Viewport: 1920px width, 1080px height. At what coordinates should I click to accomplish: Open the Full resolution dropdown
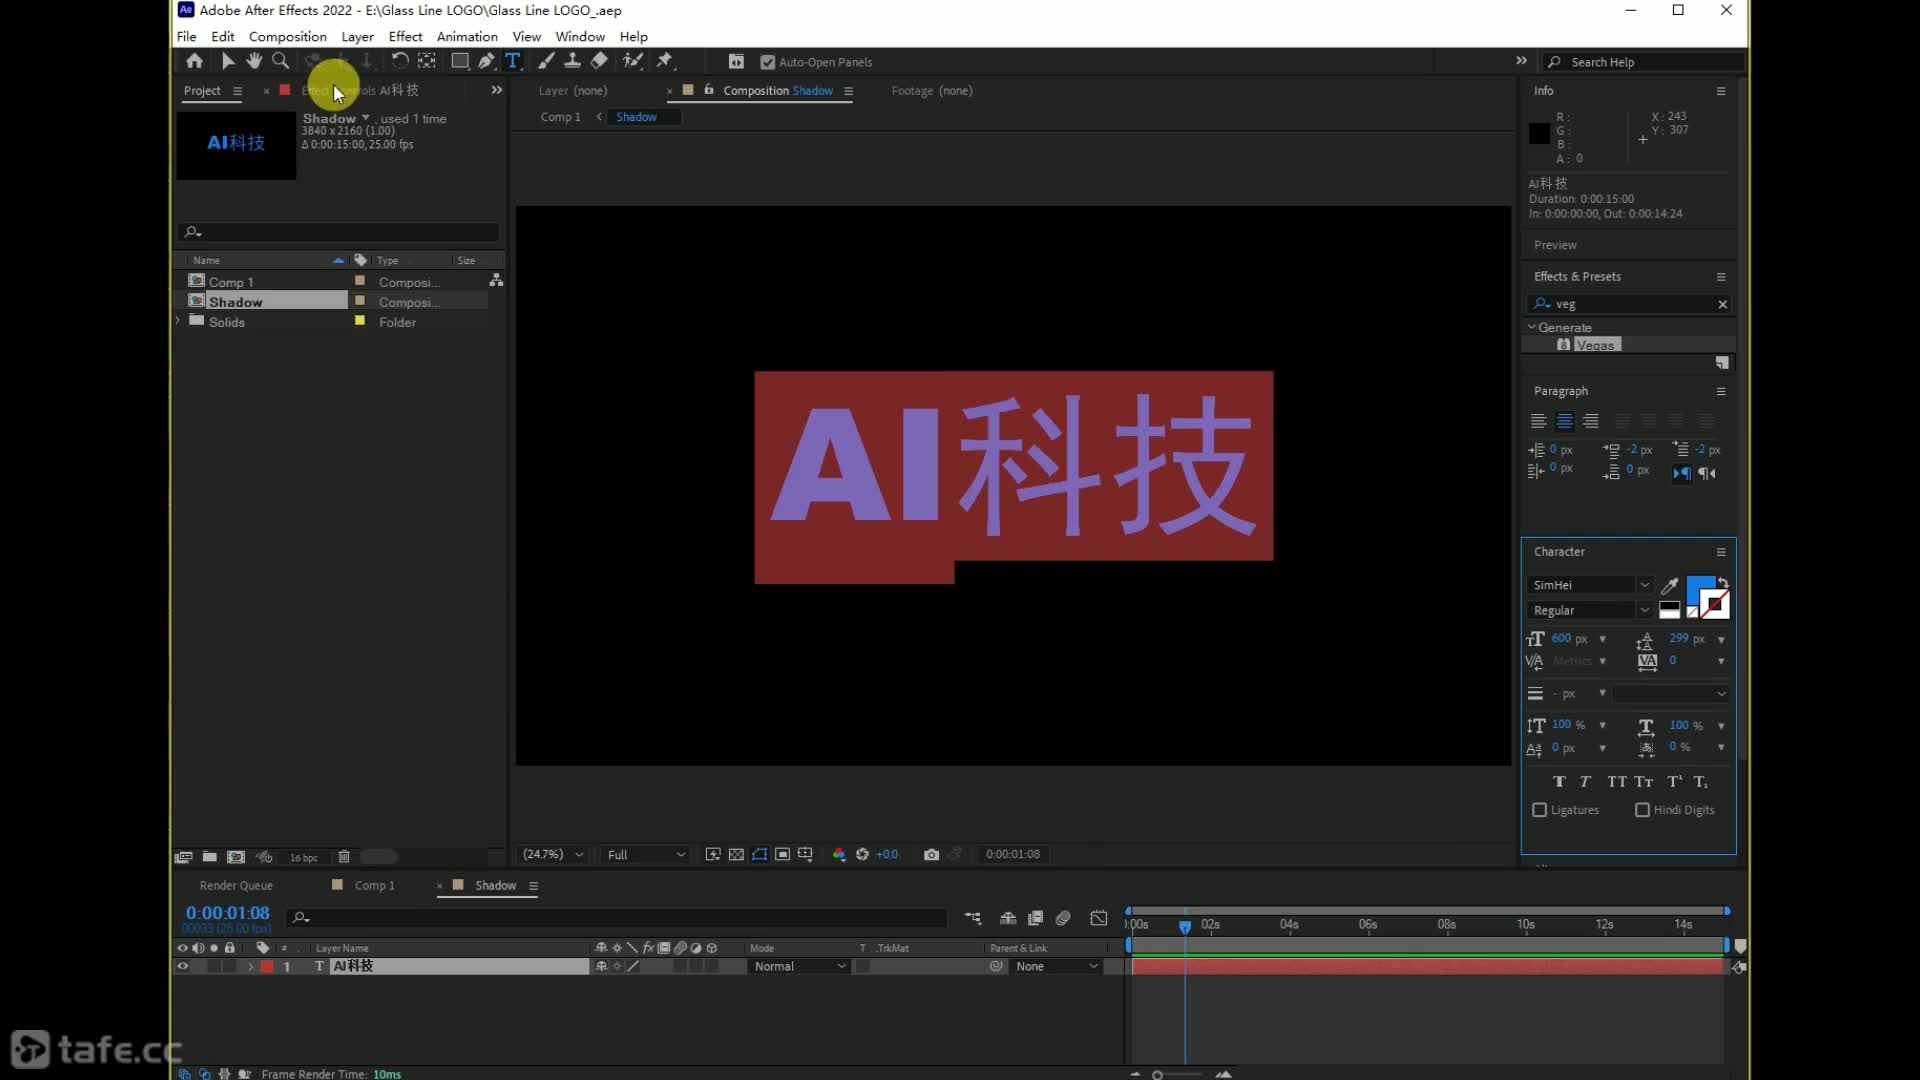click(646, 855)
